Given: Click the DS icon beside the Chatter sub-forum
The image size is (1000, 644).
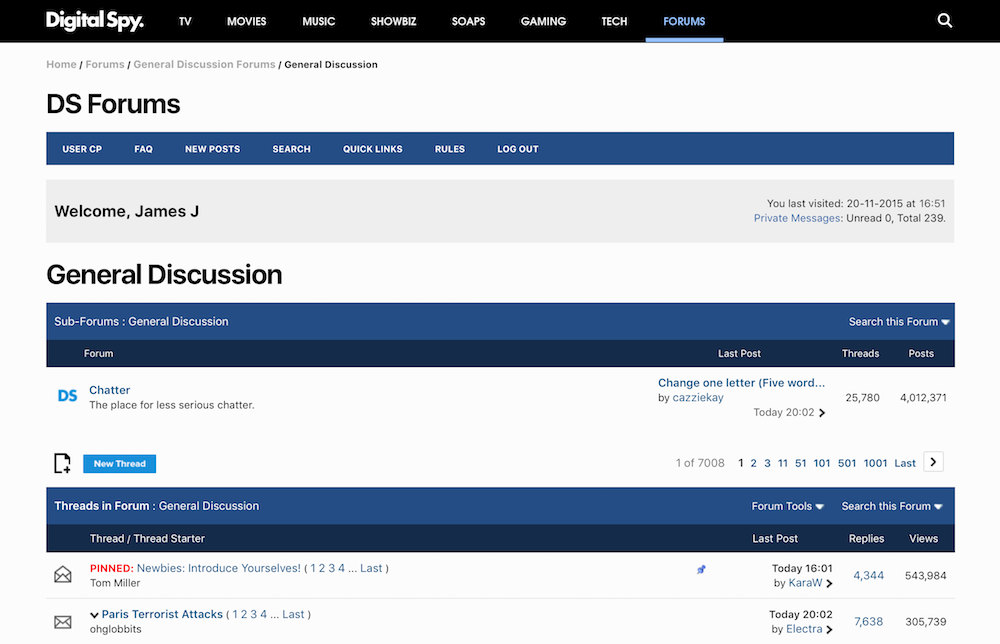Looking at the screenshot, I should [x=67, y=396].
